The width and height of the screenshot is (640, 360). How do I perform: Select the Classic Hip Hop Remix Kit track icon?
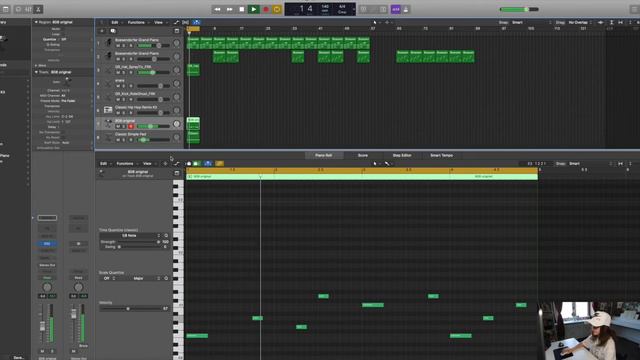108,110
